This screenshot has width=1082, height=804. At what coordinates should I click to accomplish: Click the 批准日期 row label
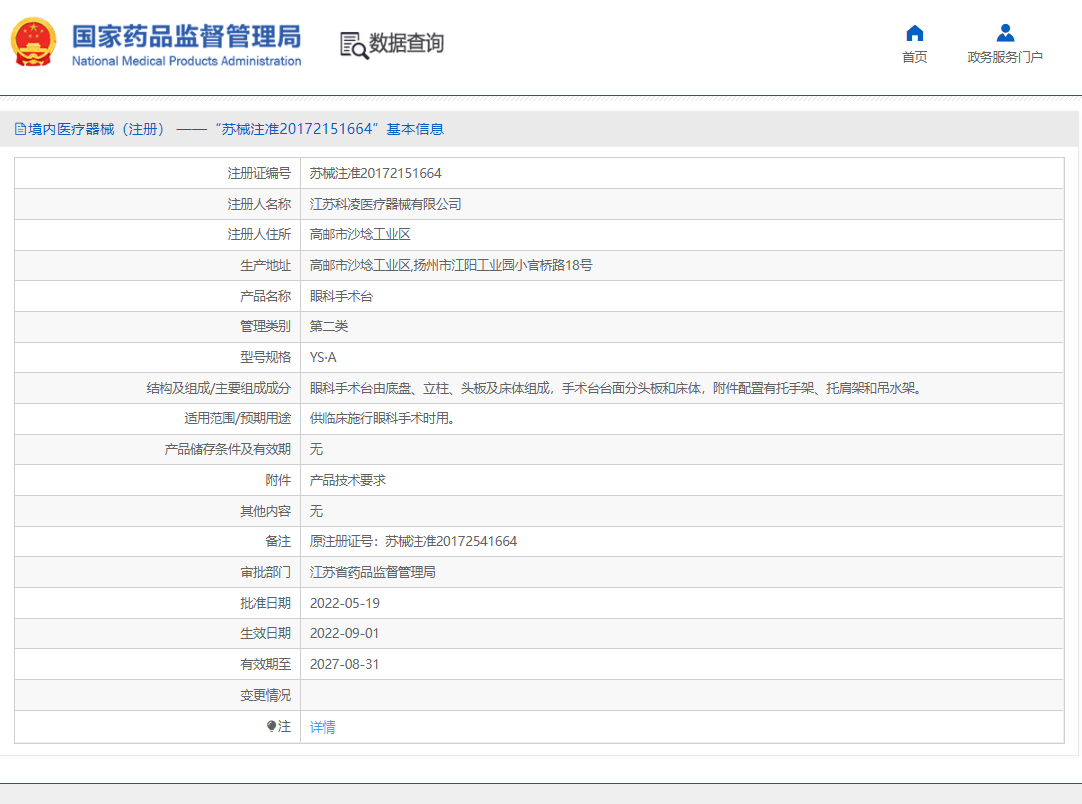click(266, 603)
